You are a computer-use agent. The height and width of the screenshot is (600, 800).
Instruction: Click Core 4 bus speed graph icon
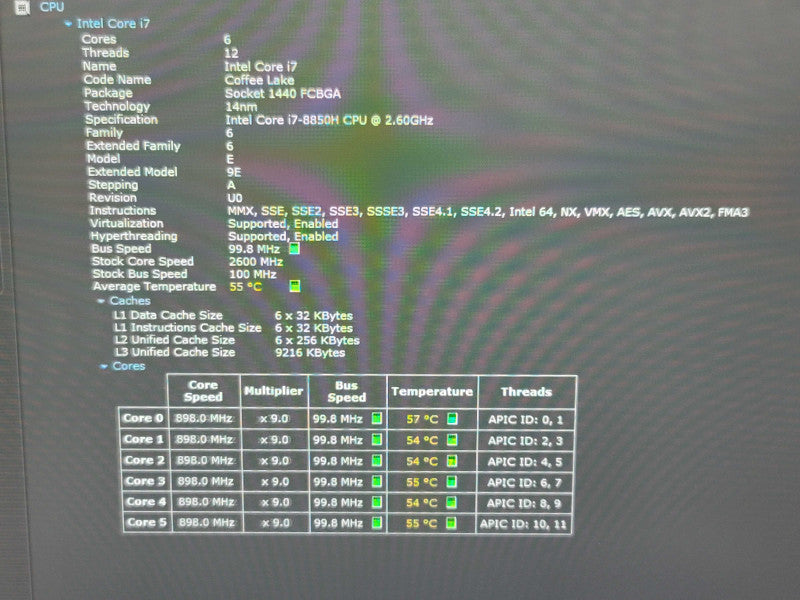coord(377,503)
